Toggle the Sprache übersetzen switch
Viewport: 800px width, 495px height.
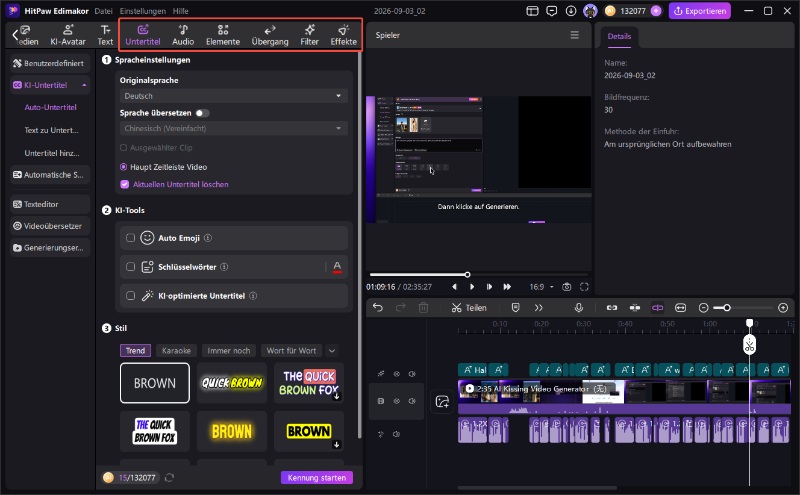click(x=202, y=113)
